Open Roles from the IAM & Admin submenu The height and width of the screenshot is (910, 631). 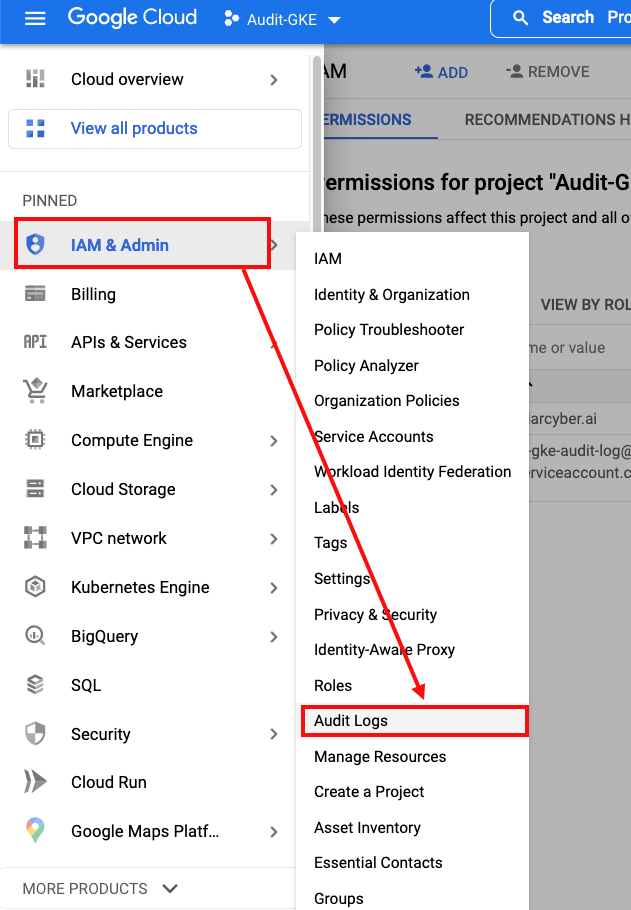click(333, 686)
